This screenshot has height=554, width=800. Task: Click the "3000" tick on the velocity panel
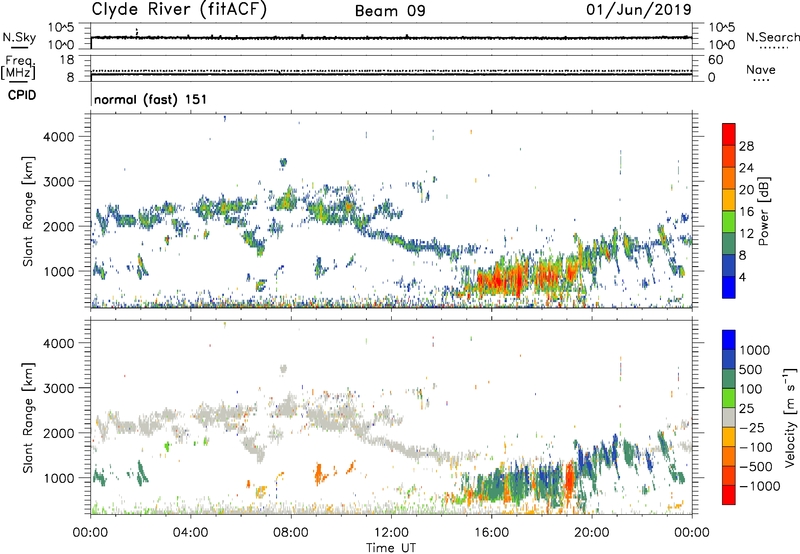pyautogui.click(x=59, y=388)
